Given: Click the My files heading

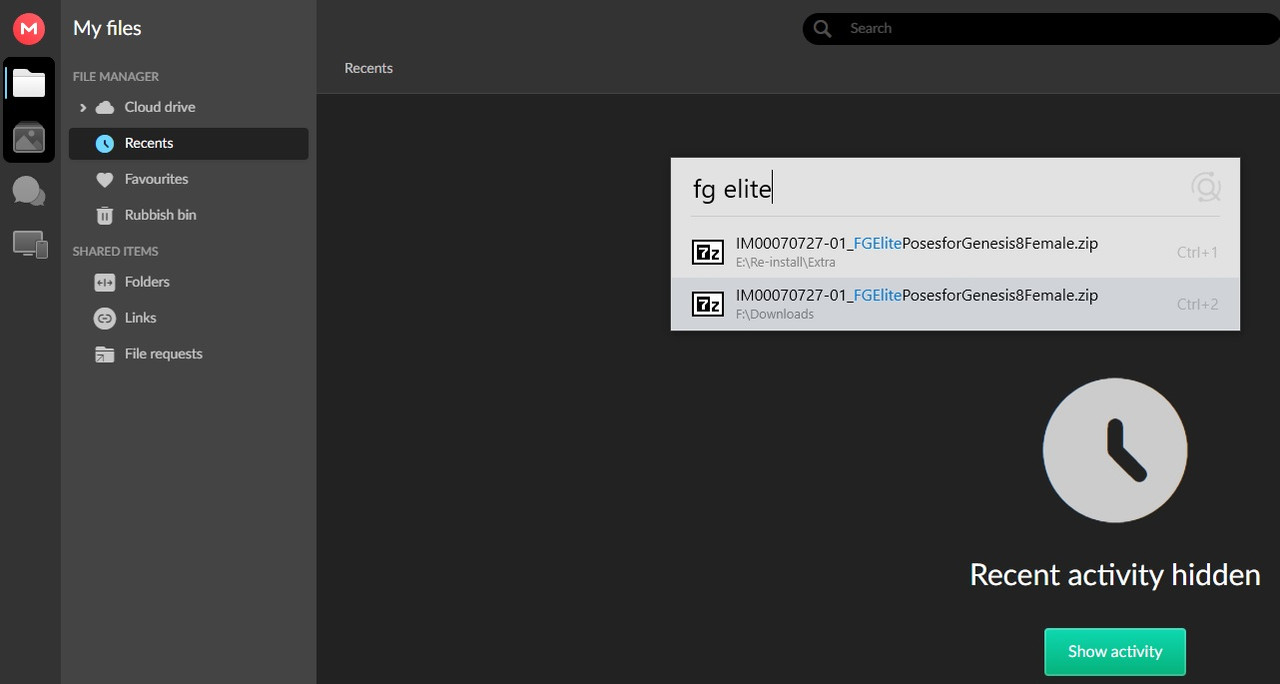Looking at the screenshot, I should (107, 29).
